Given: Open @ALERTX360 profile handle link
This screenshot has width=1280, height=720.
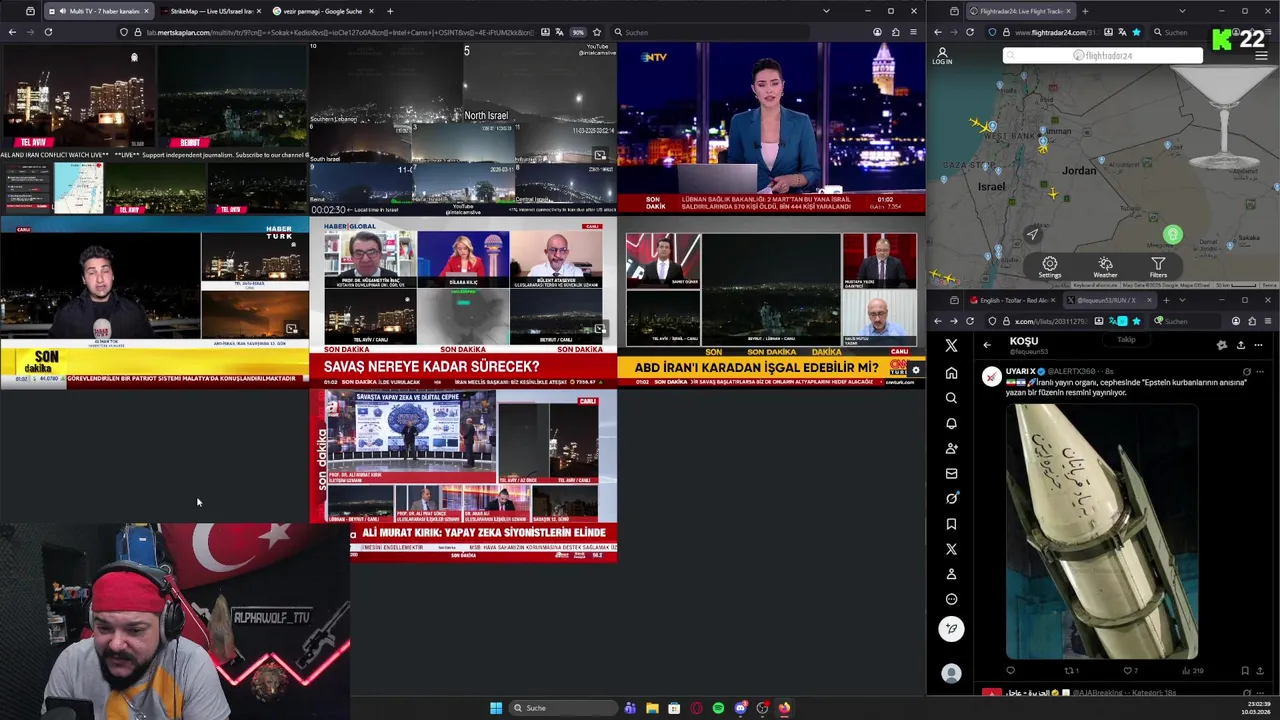Looking at the screenshot, I should (1071, 371).
